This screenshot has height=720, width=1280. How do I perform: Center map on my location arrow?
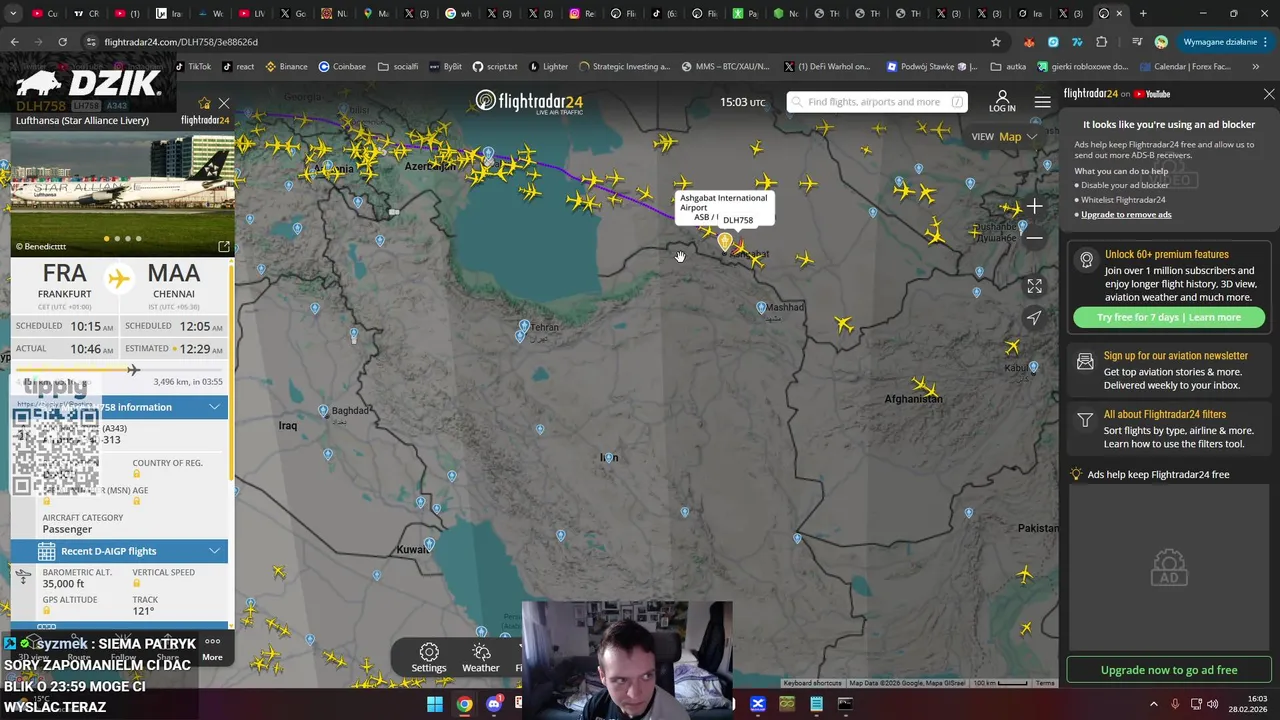(x=1035, y=317)
